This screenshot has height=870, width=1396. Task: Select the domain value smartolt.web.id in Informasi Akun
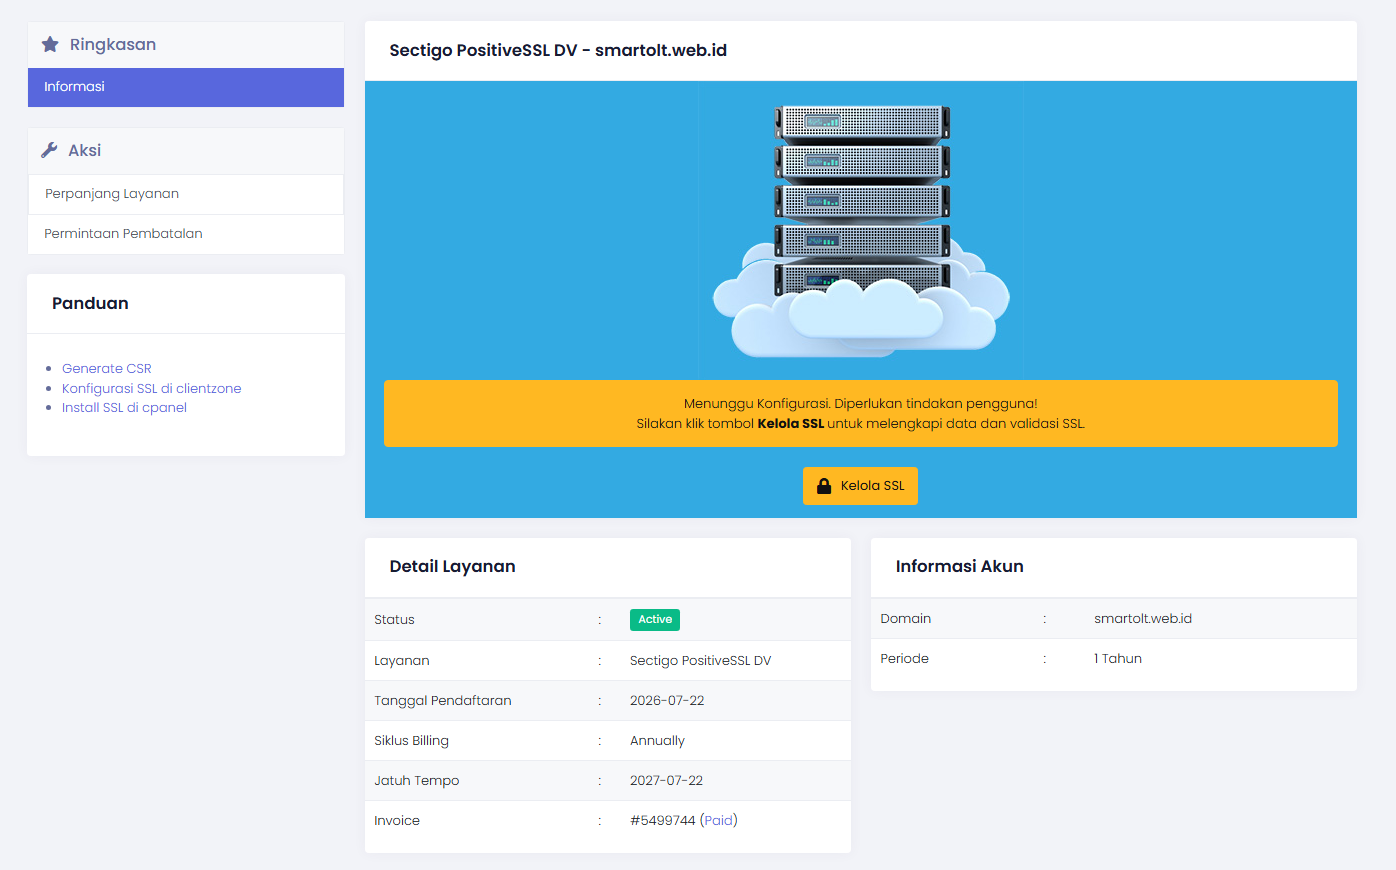1143,619
